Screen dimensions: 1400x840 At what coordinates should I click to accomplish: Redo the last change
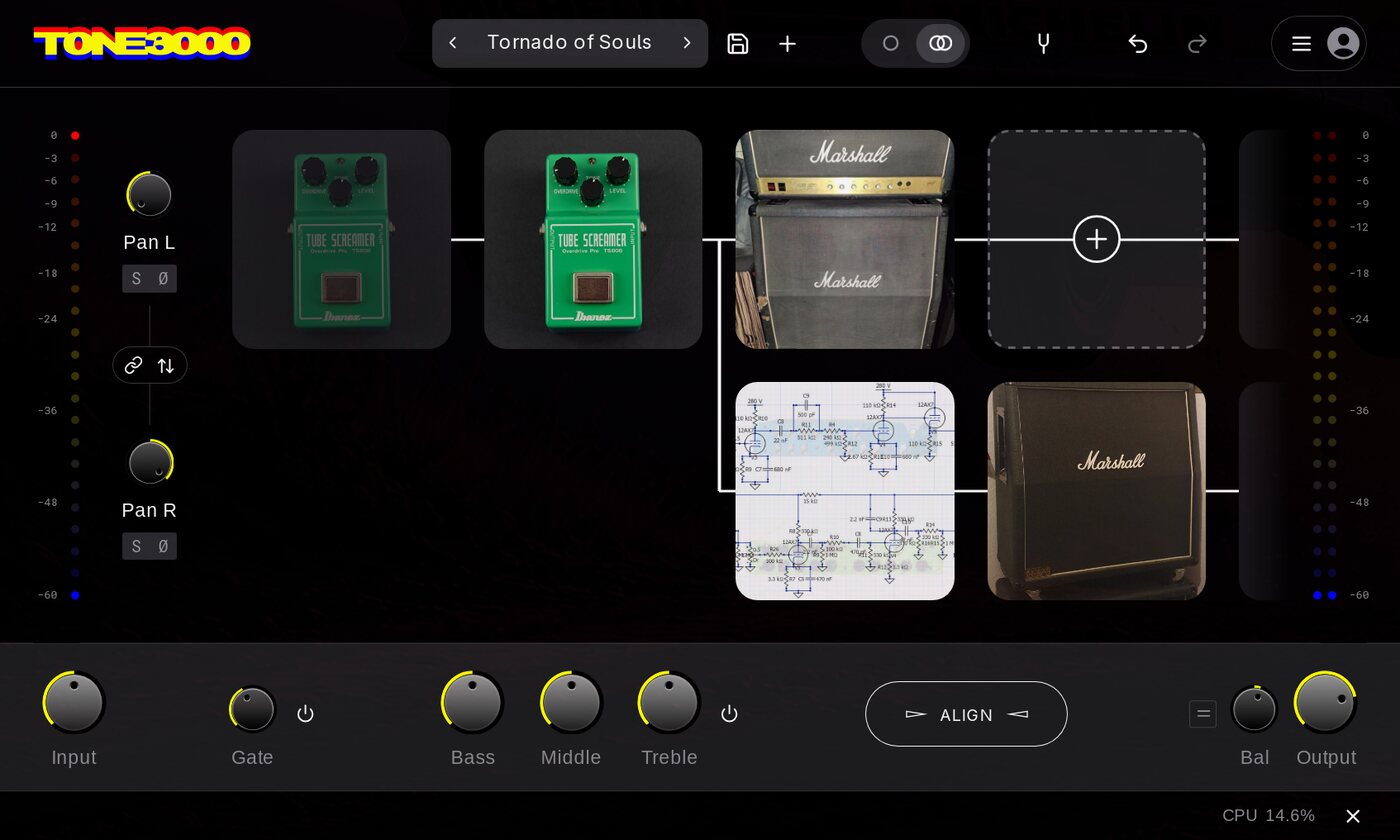click(1197, 43)
